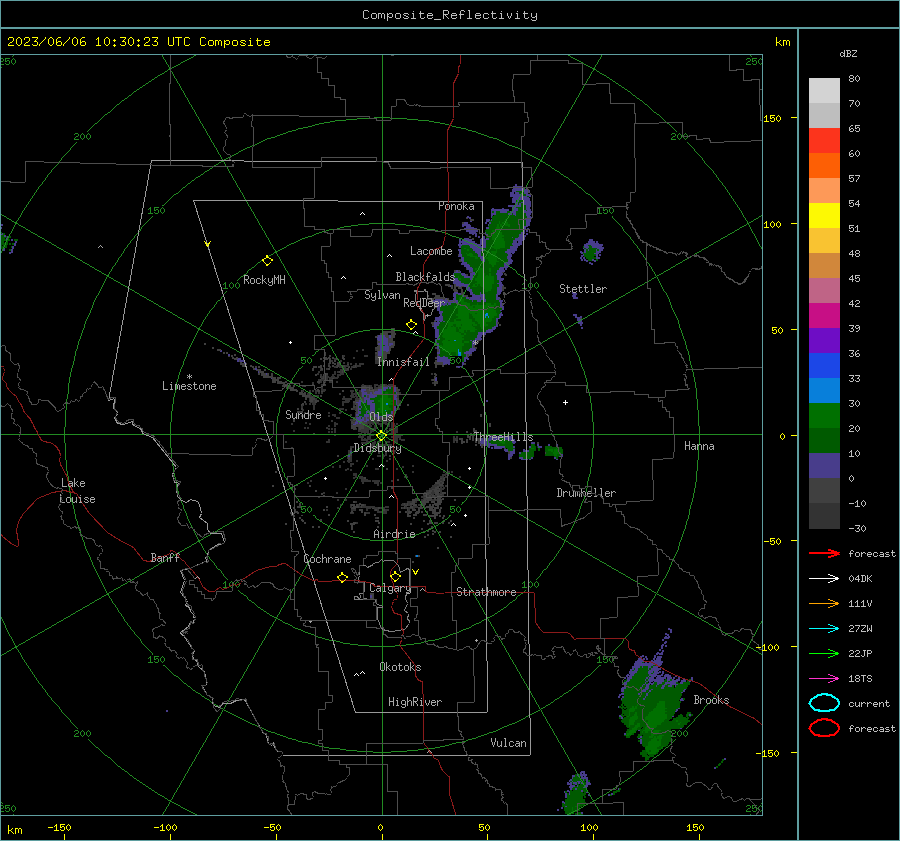Click the Innisfail city label
The width and height of the screenshot is (900, 841).
click(403, 362)
